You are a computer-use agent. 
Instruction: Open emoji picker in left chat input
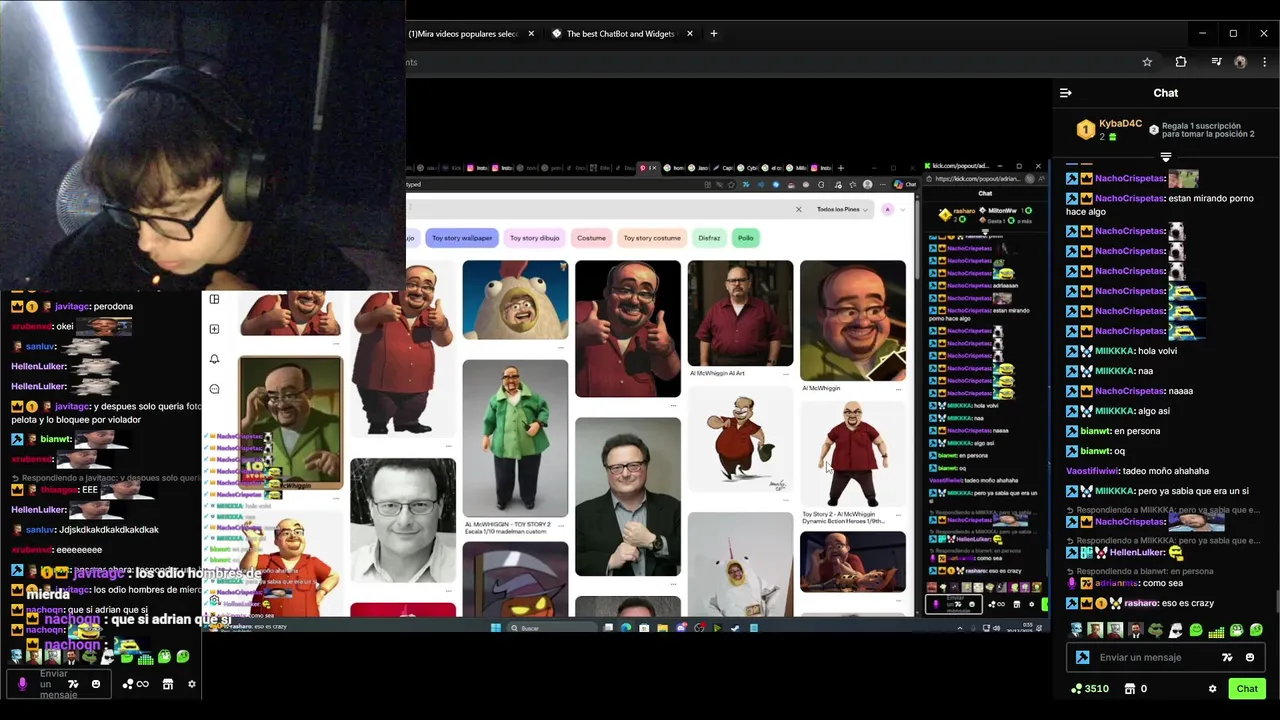click(x=96, y=684)
